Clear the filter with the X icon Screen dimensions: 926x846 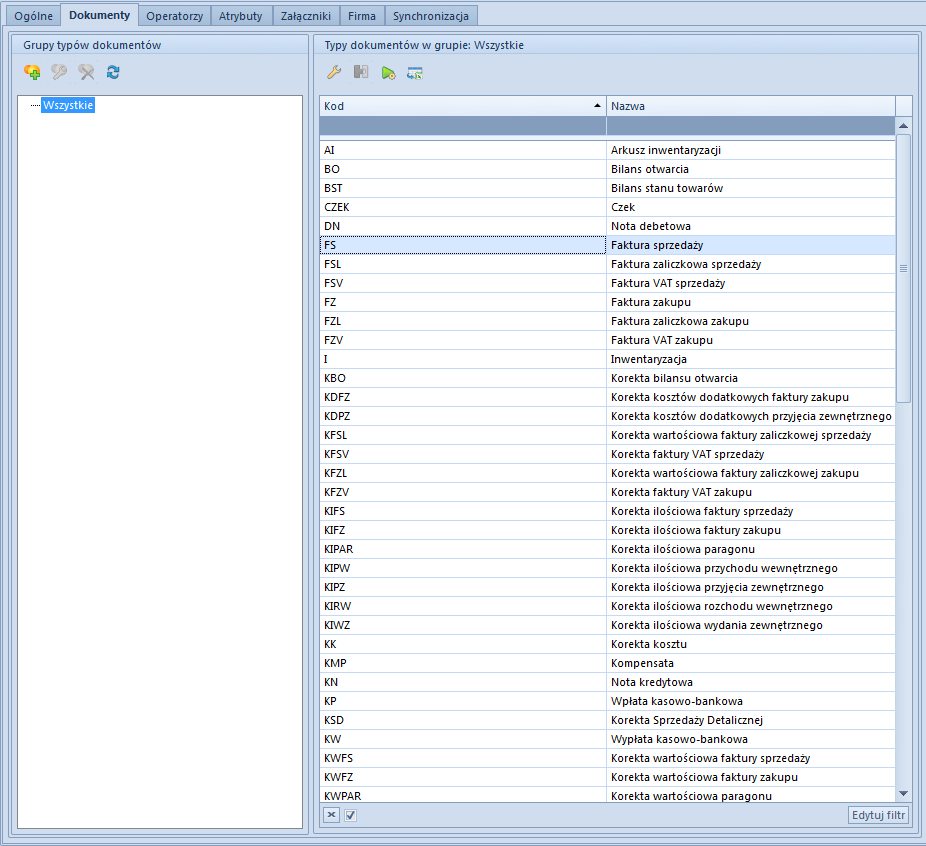click(331, 815)
